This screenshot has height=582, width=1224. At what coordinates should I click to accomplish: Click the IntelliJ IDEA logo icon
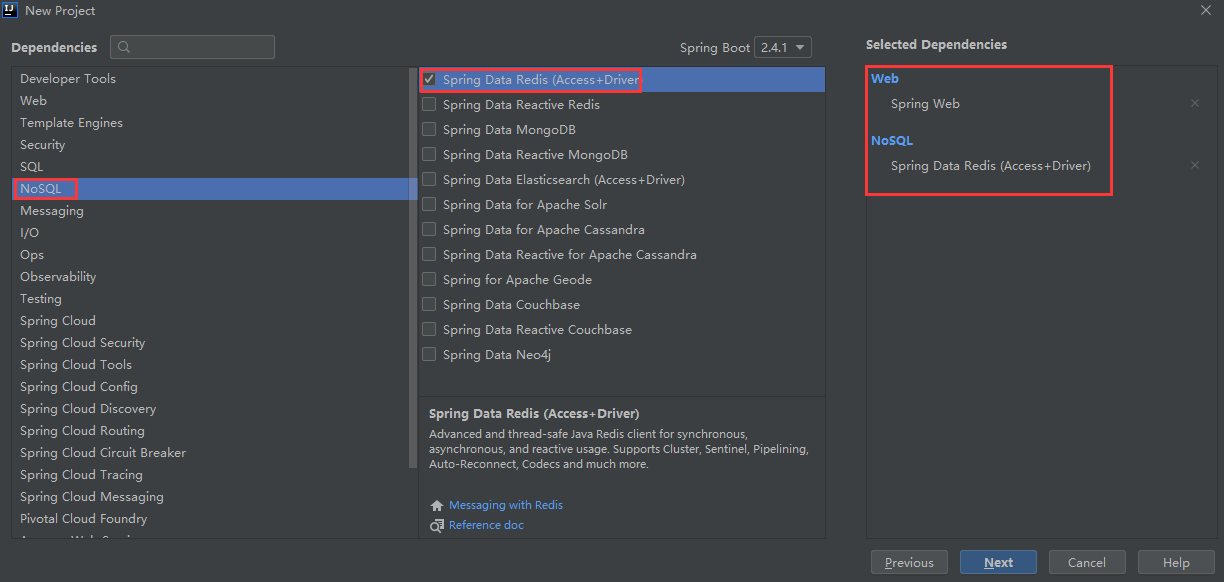[11, 10]
